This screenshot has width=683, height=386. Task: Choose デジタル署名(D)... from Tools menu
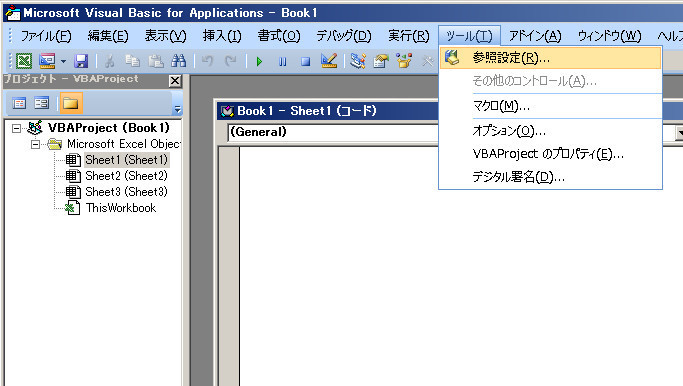[x=551, y=177]
